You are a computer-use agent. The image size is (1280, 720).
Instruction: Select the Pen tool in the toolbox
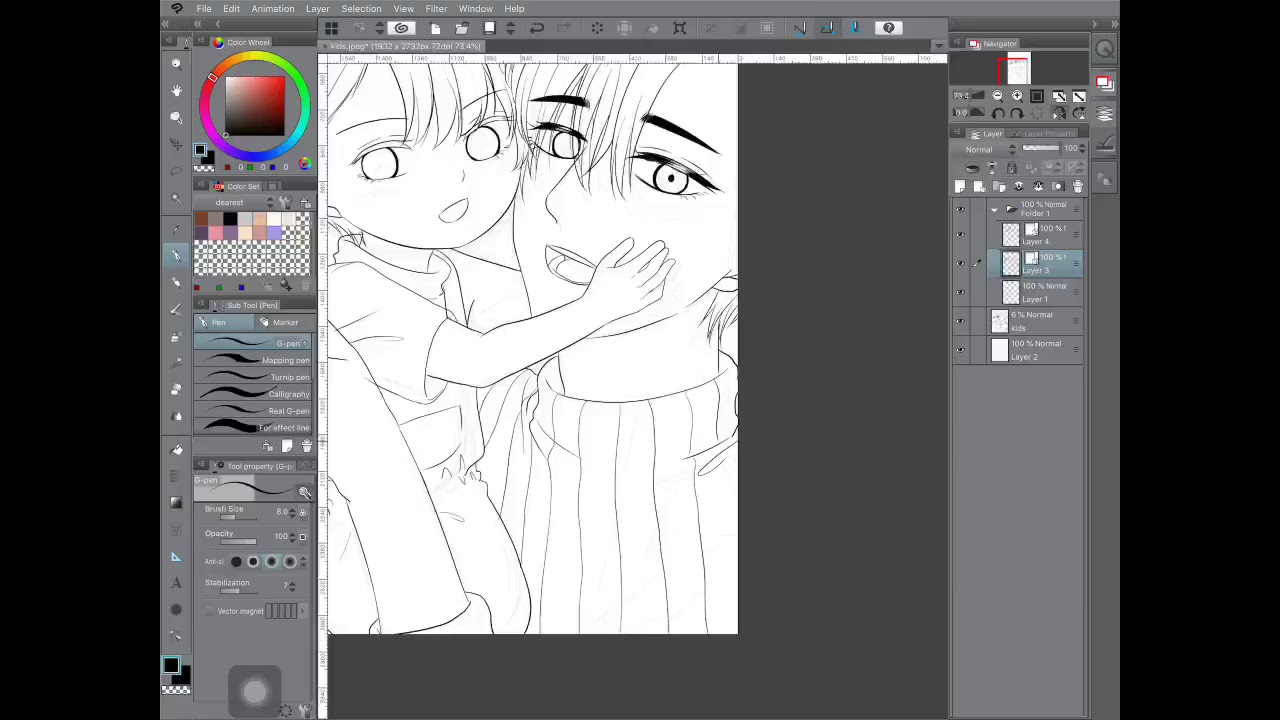pos(176,255)
